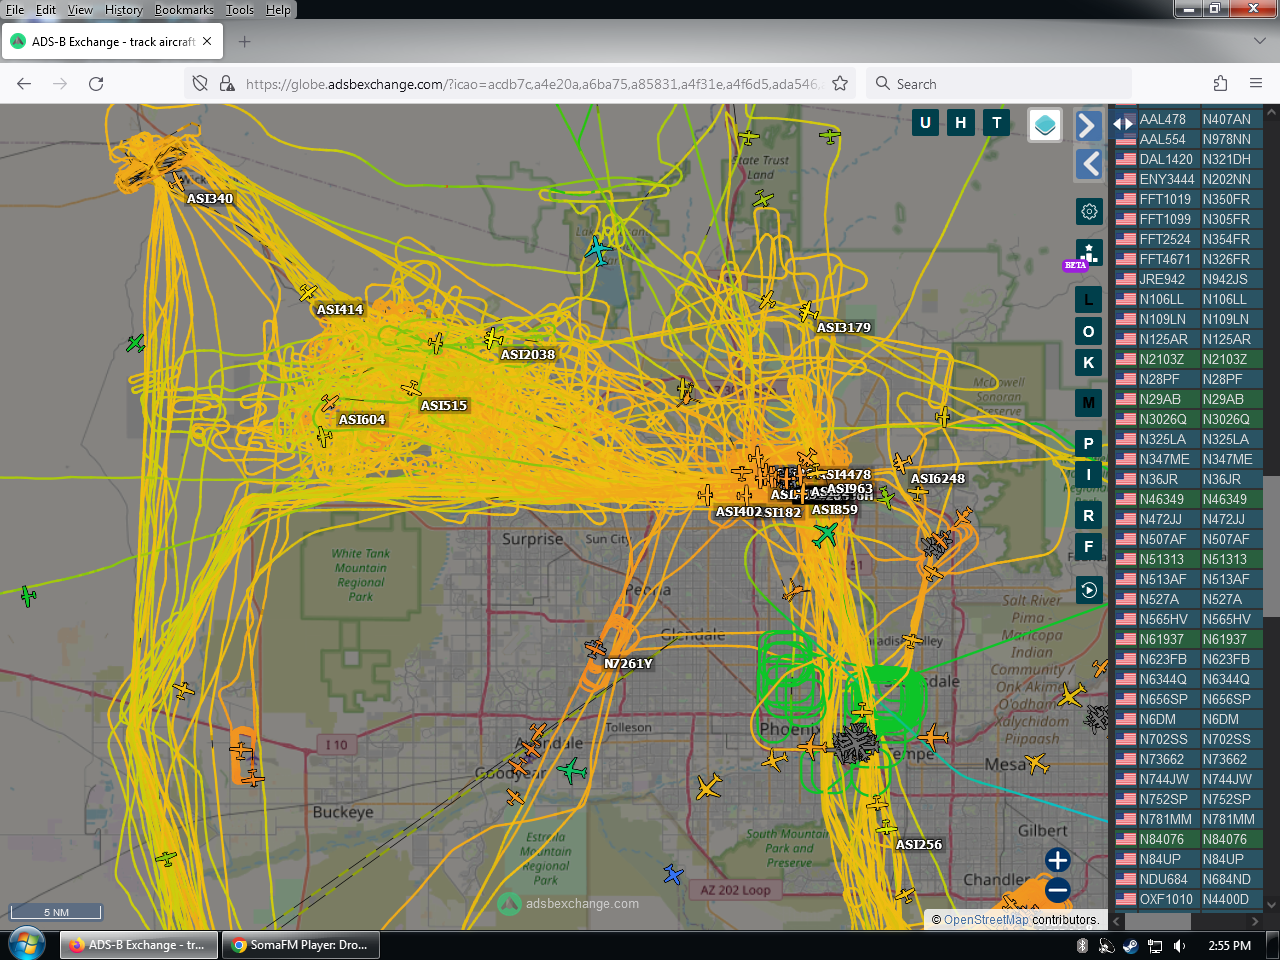Toggle the K multiselect button

(x=1089, y=362)
